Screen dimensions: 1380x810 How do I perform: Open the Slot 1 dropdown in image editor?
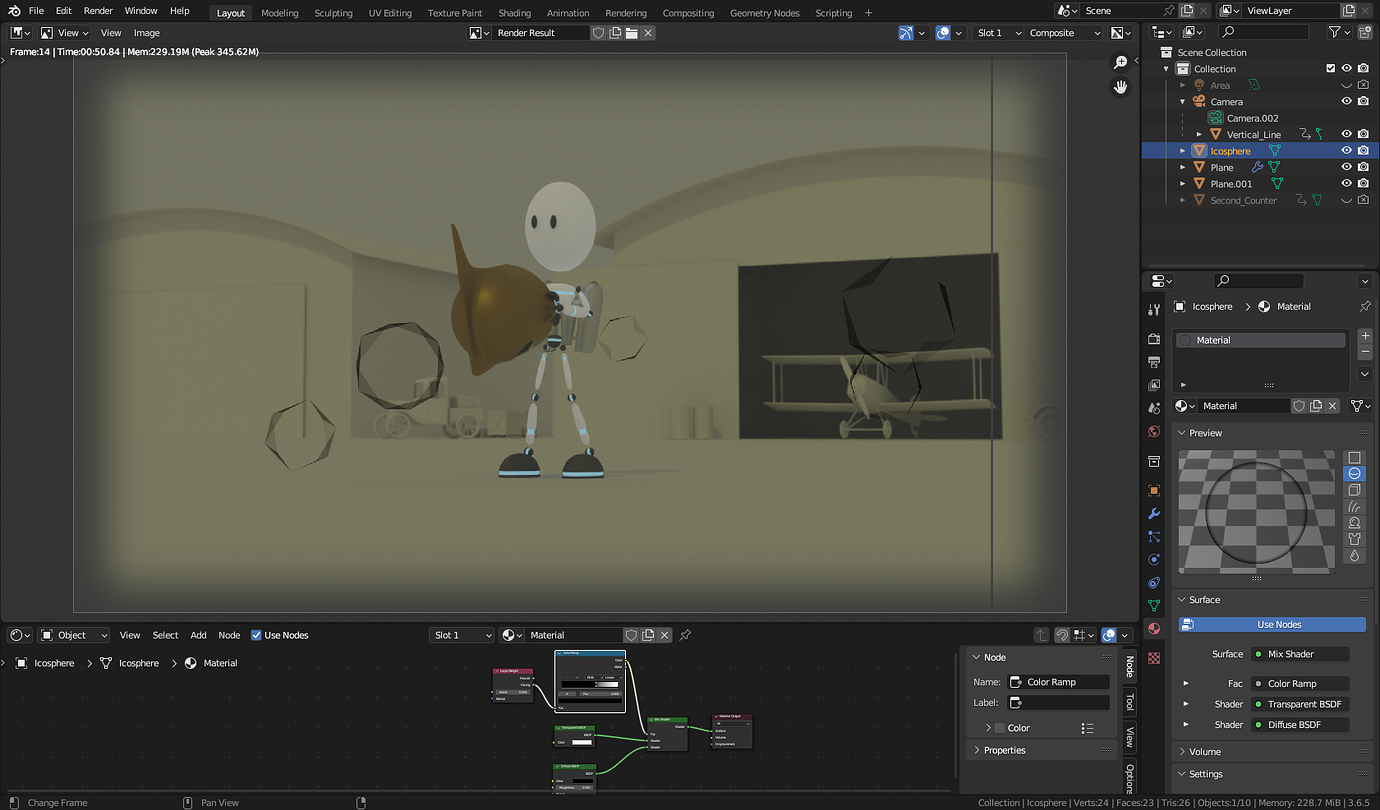click(x=999, y=33)
